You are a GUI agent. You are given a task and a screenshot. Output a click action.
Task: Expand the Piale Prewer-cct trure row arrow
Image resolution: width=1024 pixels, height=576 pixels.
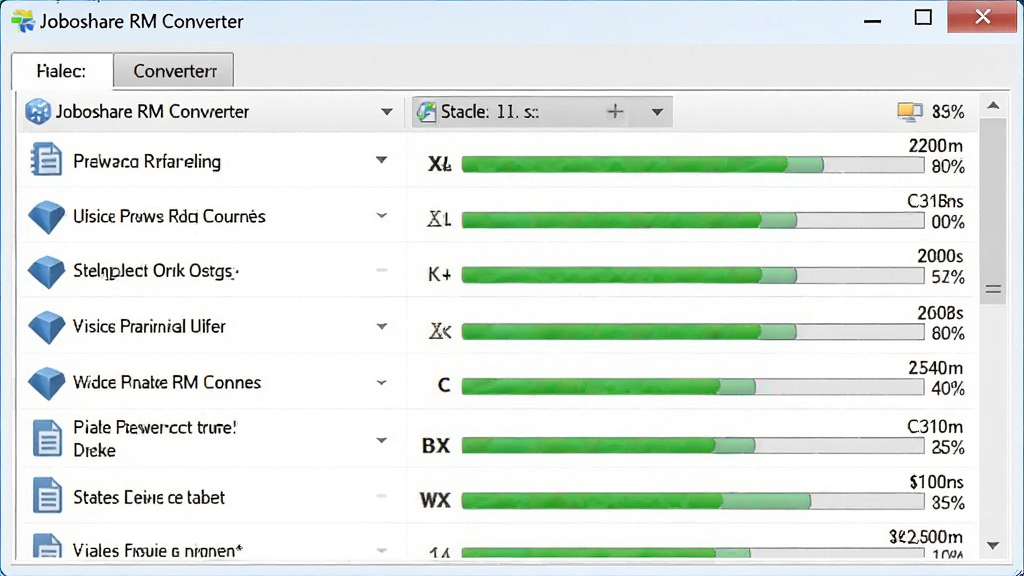coord(382,440)
